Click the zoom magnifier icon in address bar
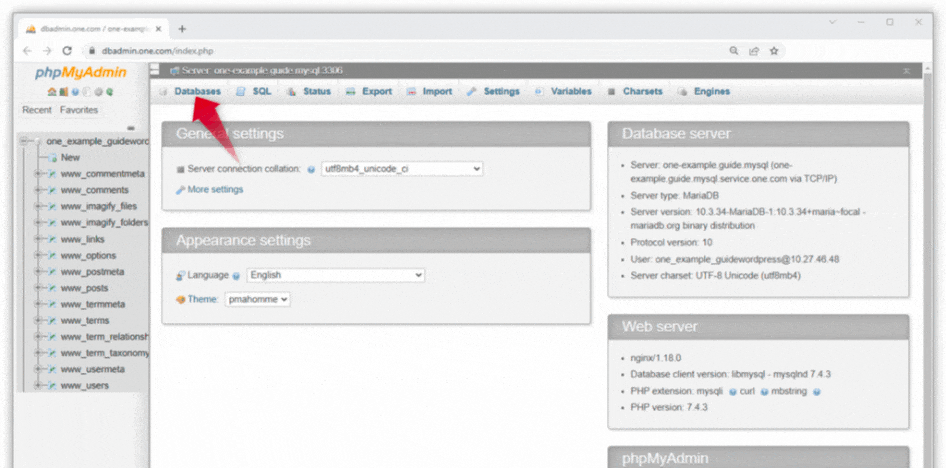946x468 pixels. pyautogui.click(x=734, y=51)
